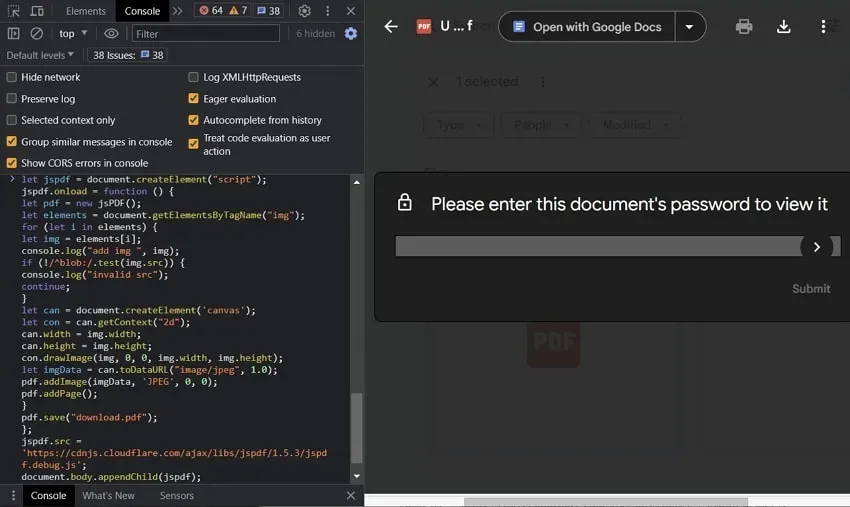This screenshot has height=507, width=850.
Task: Go back with the arrow icon
Action: point(391,26)
